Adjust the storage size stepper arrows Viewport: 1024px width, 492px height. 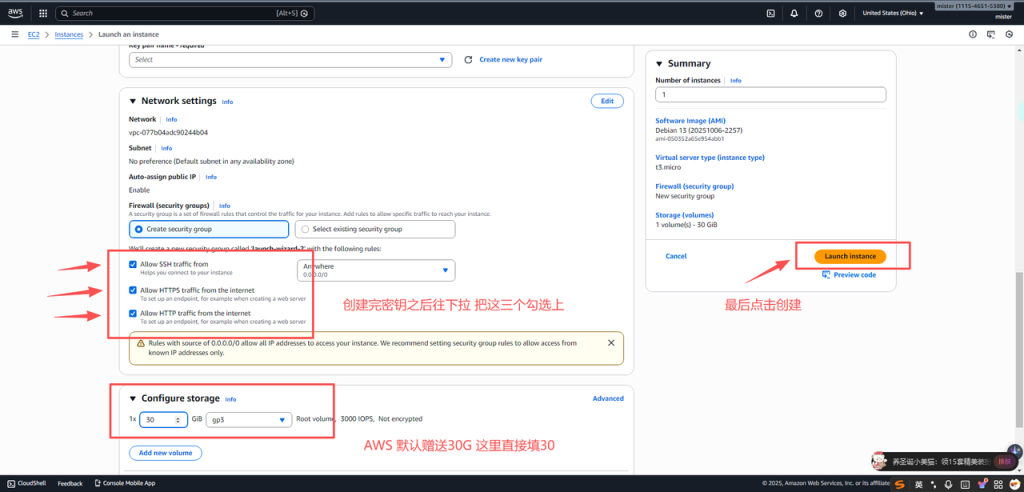pos(178,420)
